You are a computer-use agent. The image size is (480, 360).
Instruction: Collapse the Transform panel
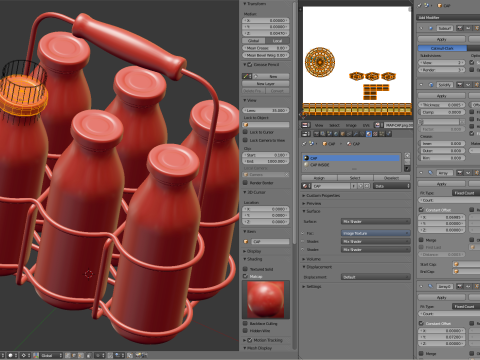pos(245,4)
